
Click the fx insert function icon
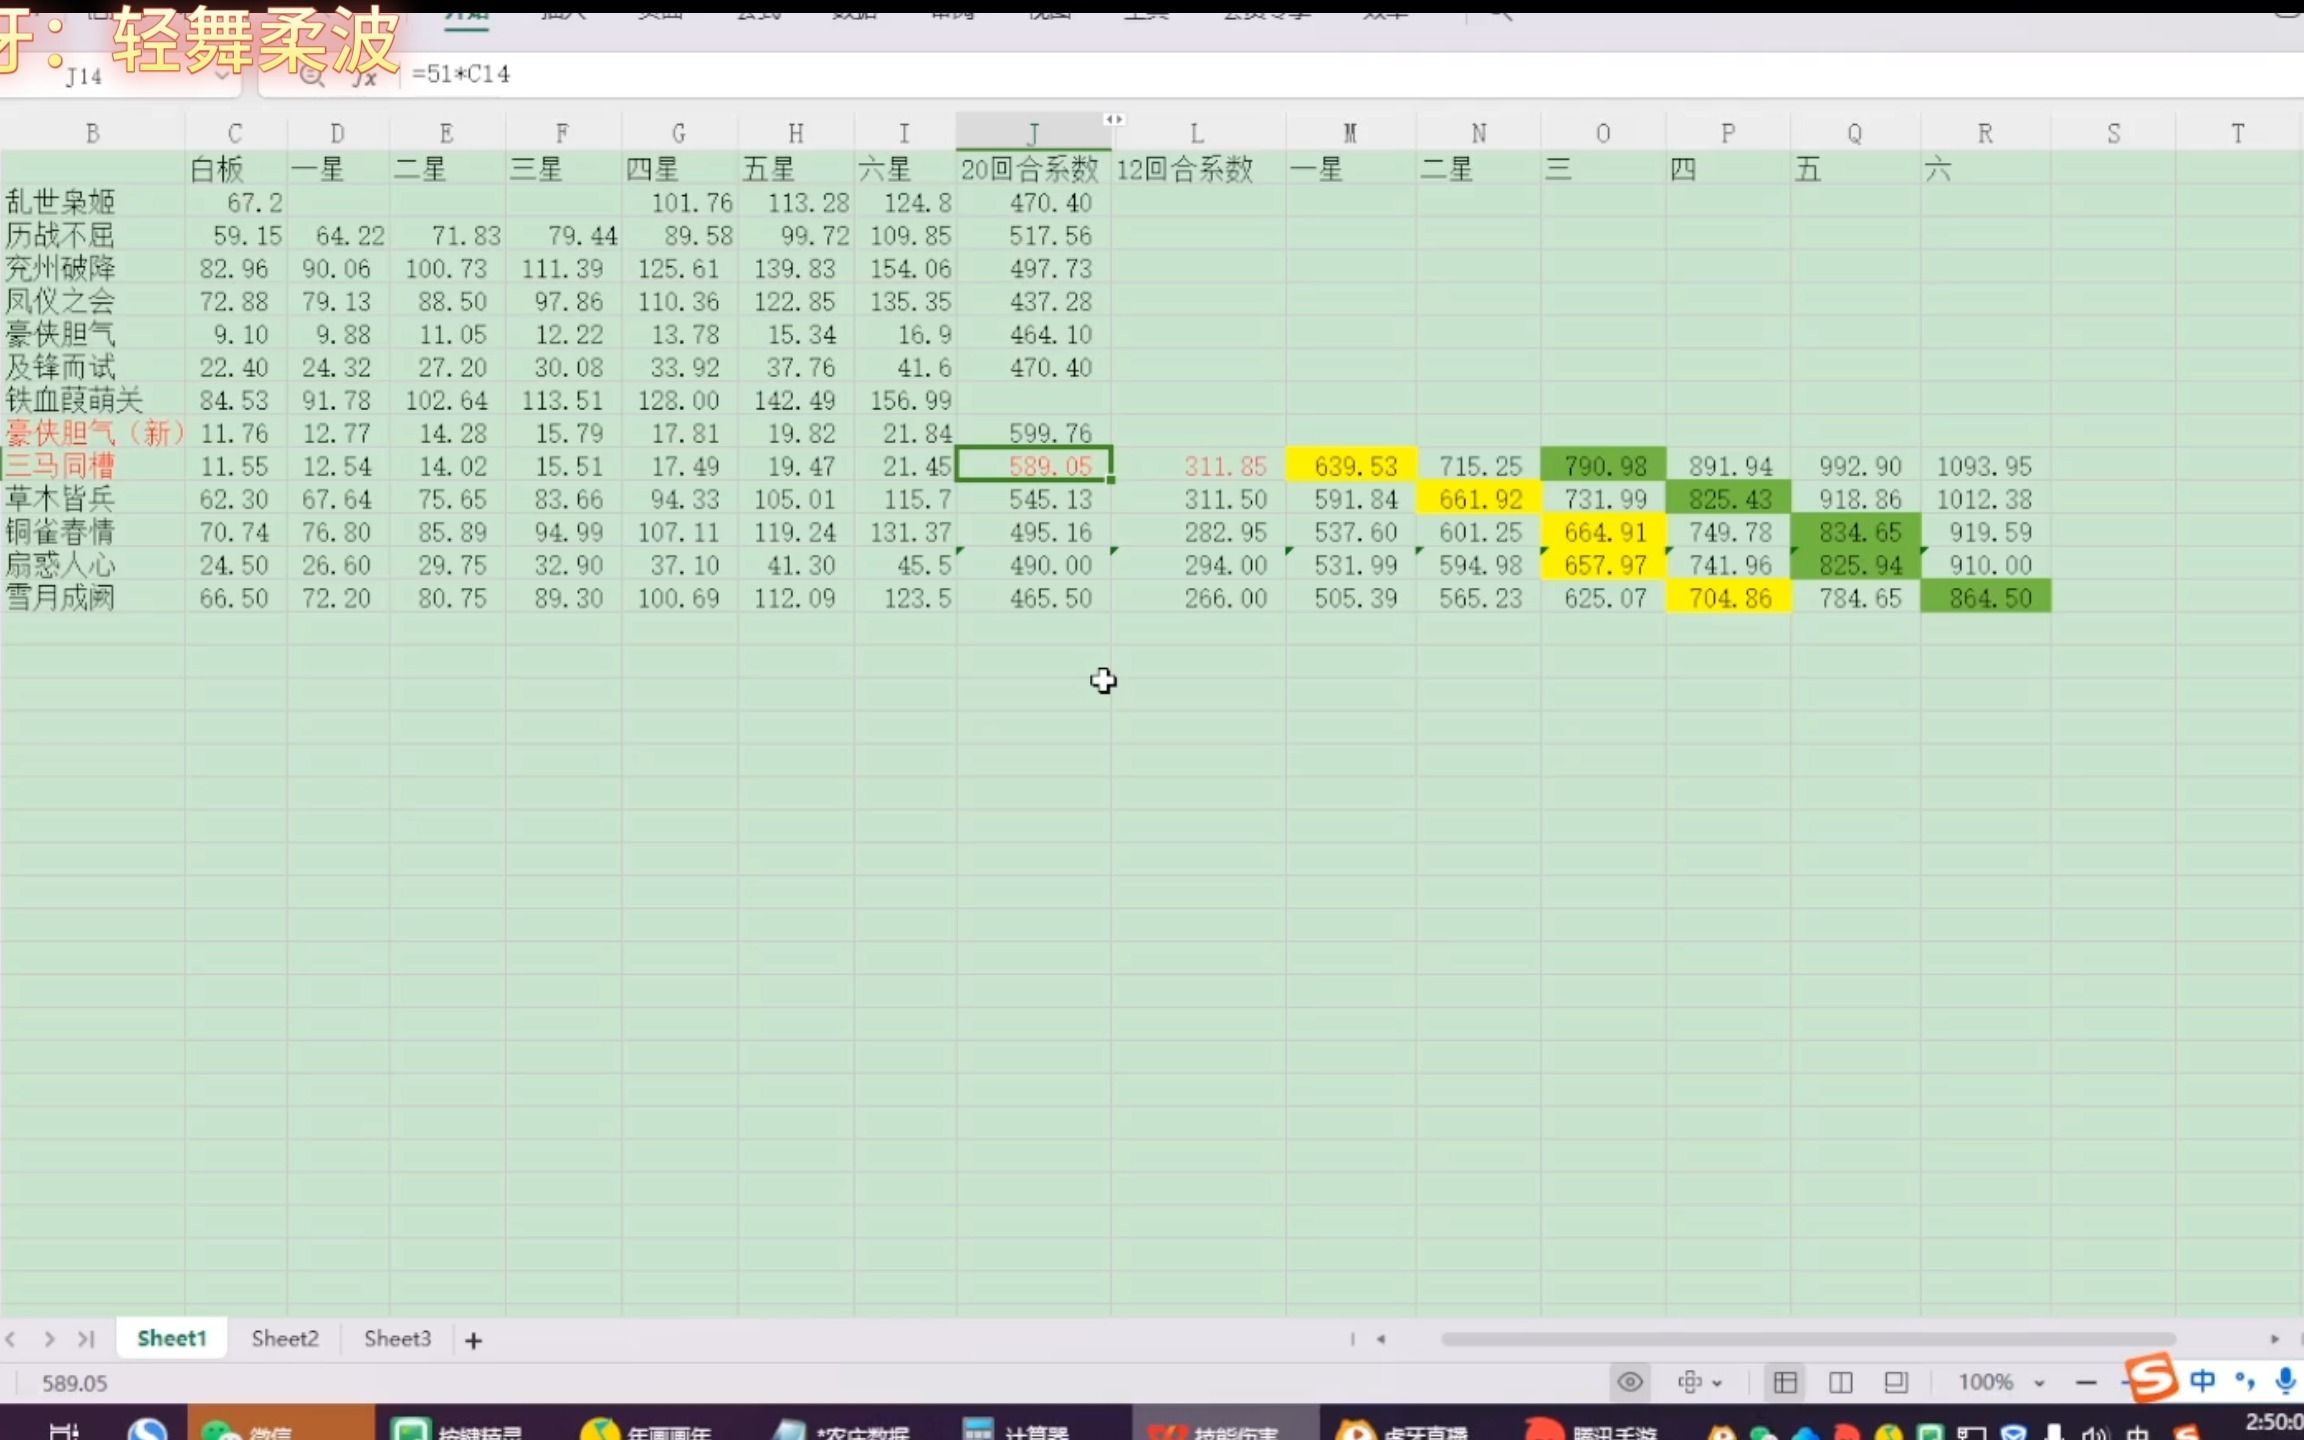[364, 76]
